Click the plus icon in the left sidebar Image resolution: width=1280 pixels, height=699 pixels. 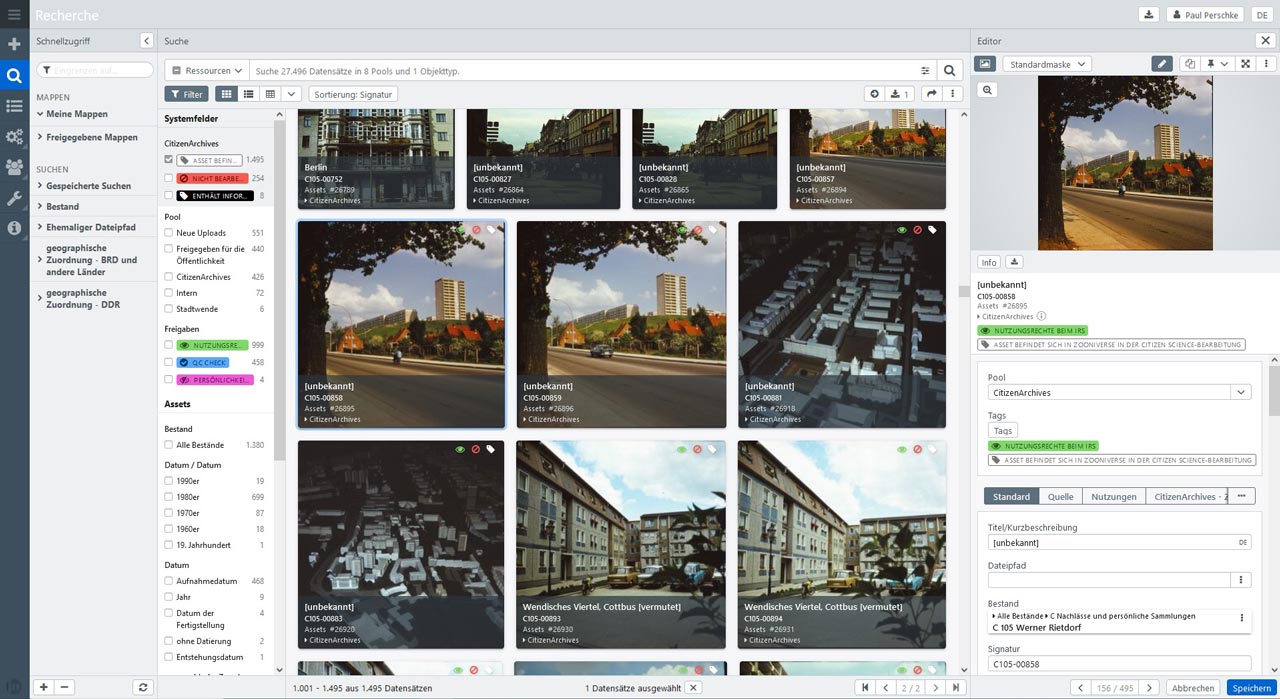click(x=14, y=45)
